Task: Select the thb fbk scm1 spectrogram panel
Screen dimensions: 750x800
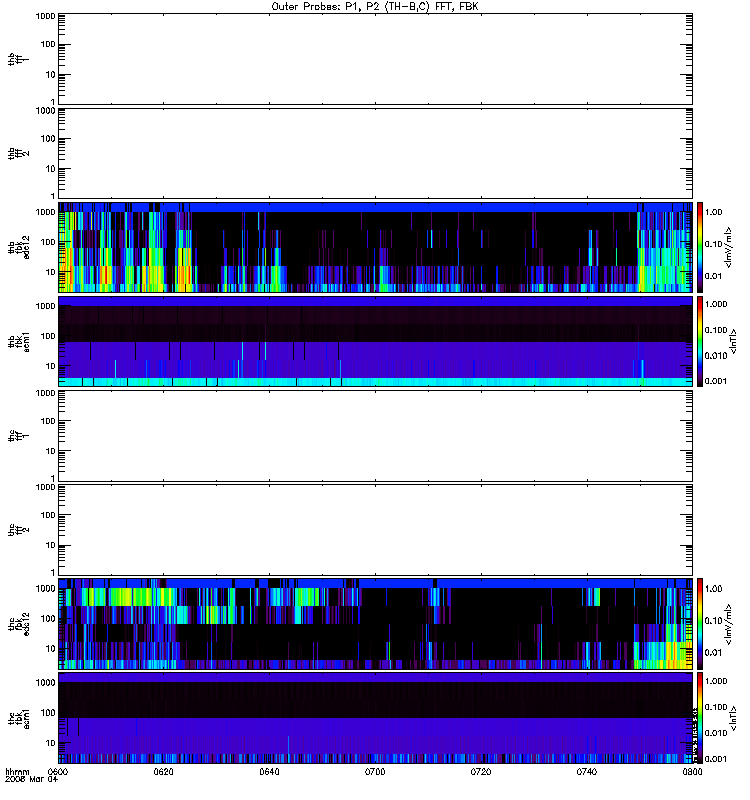Action: coord(376,341)
